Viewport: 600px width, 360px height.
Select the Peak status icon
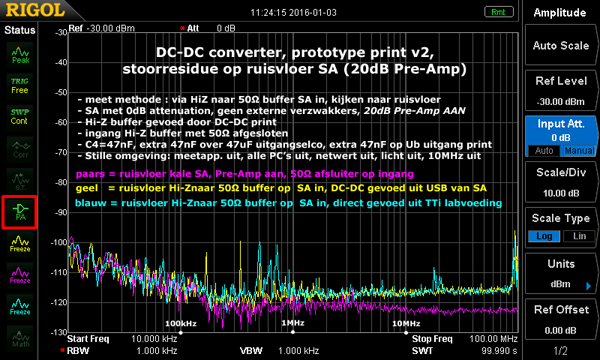coord(20,55)
